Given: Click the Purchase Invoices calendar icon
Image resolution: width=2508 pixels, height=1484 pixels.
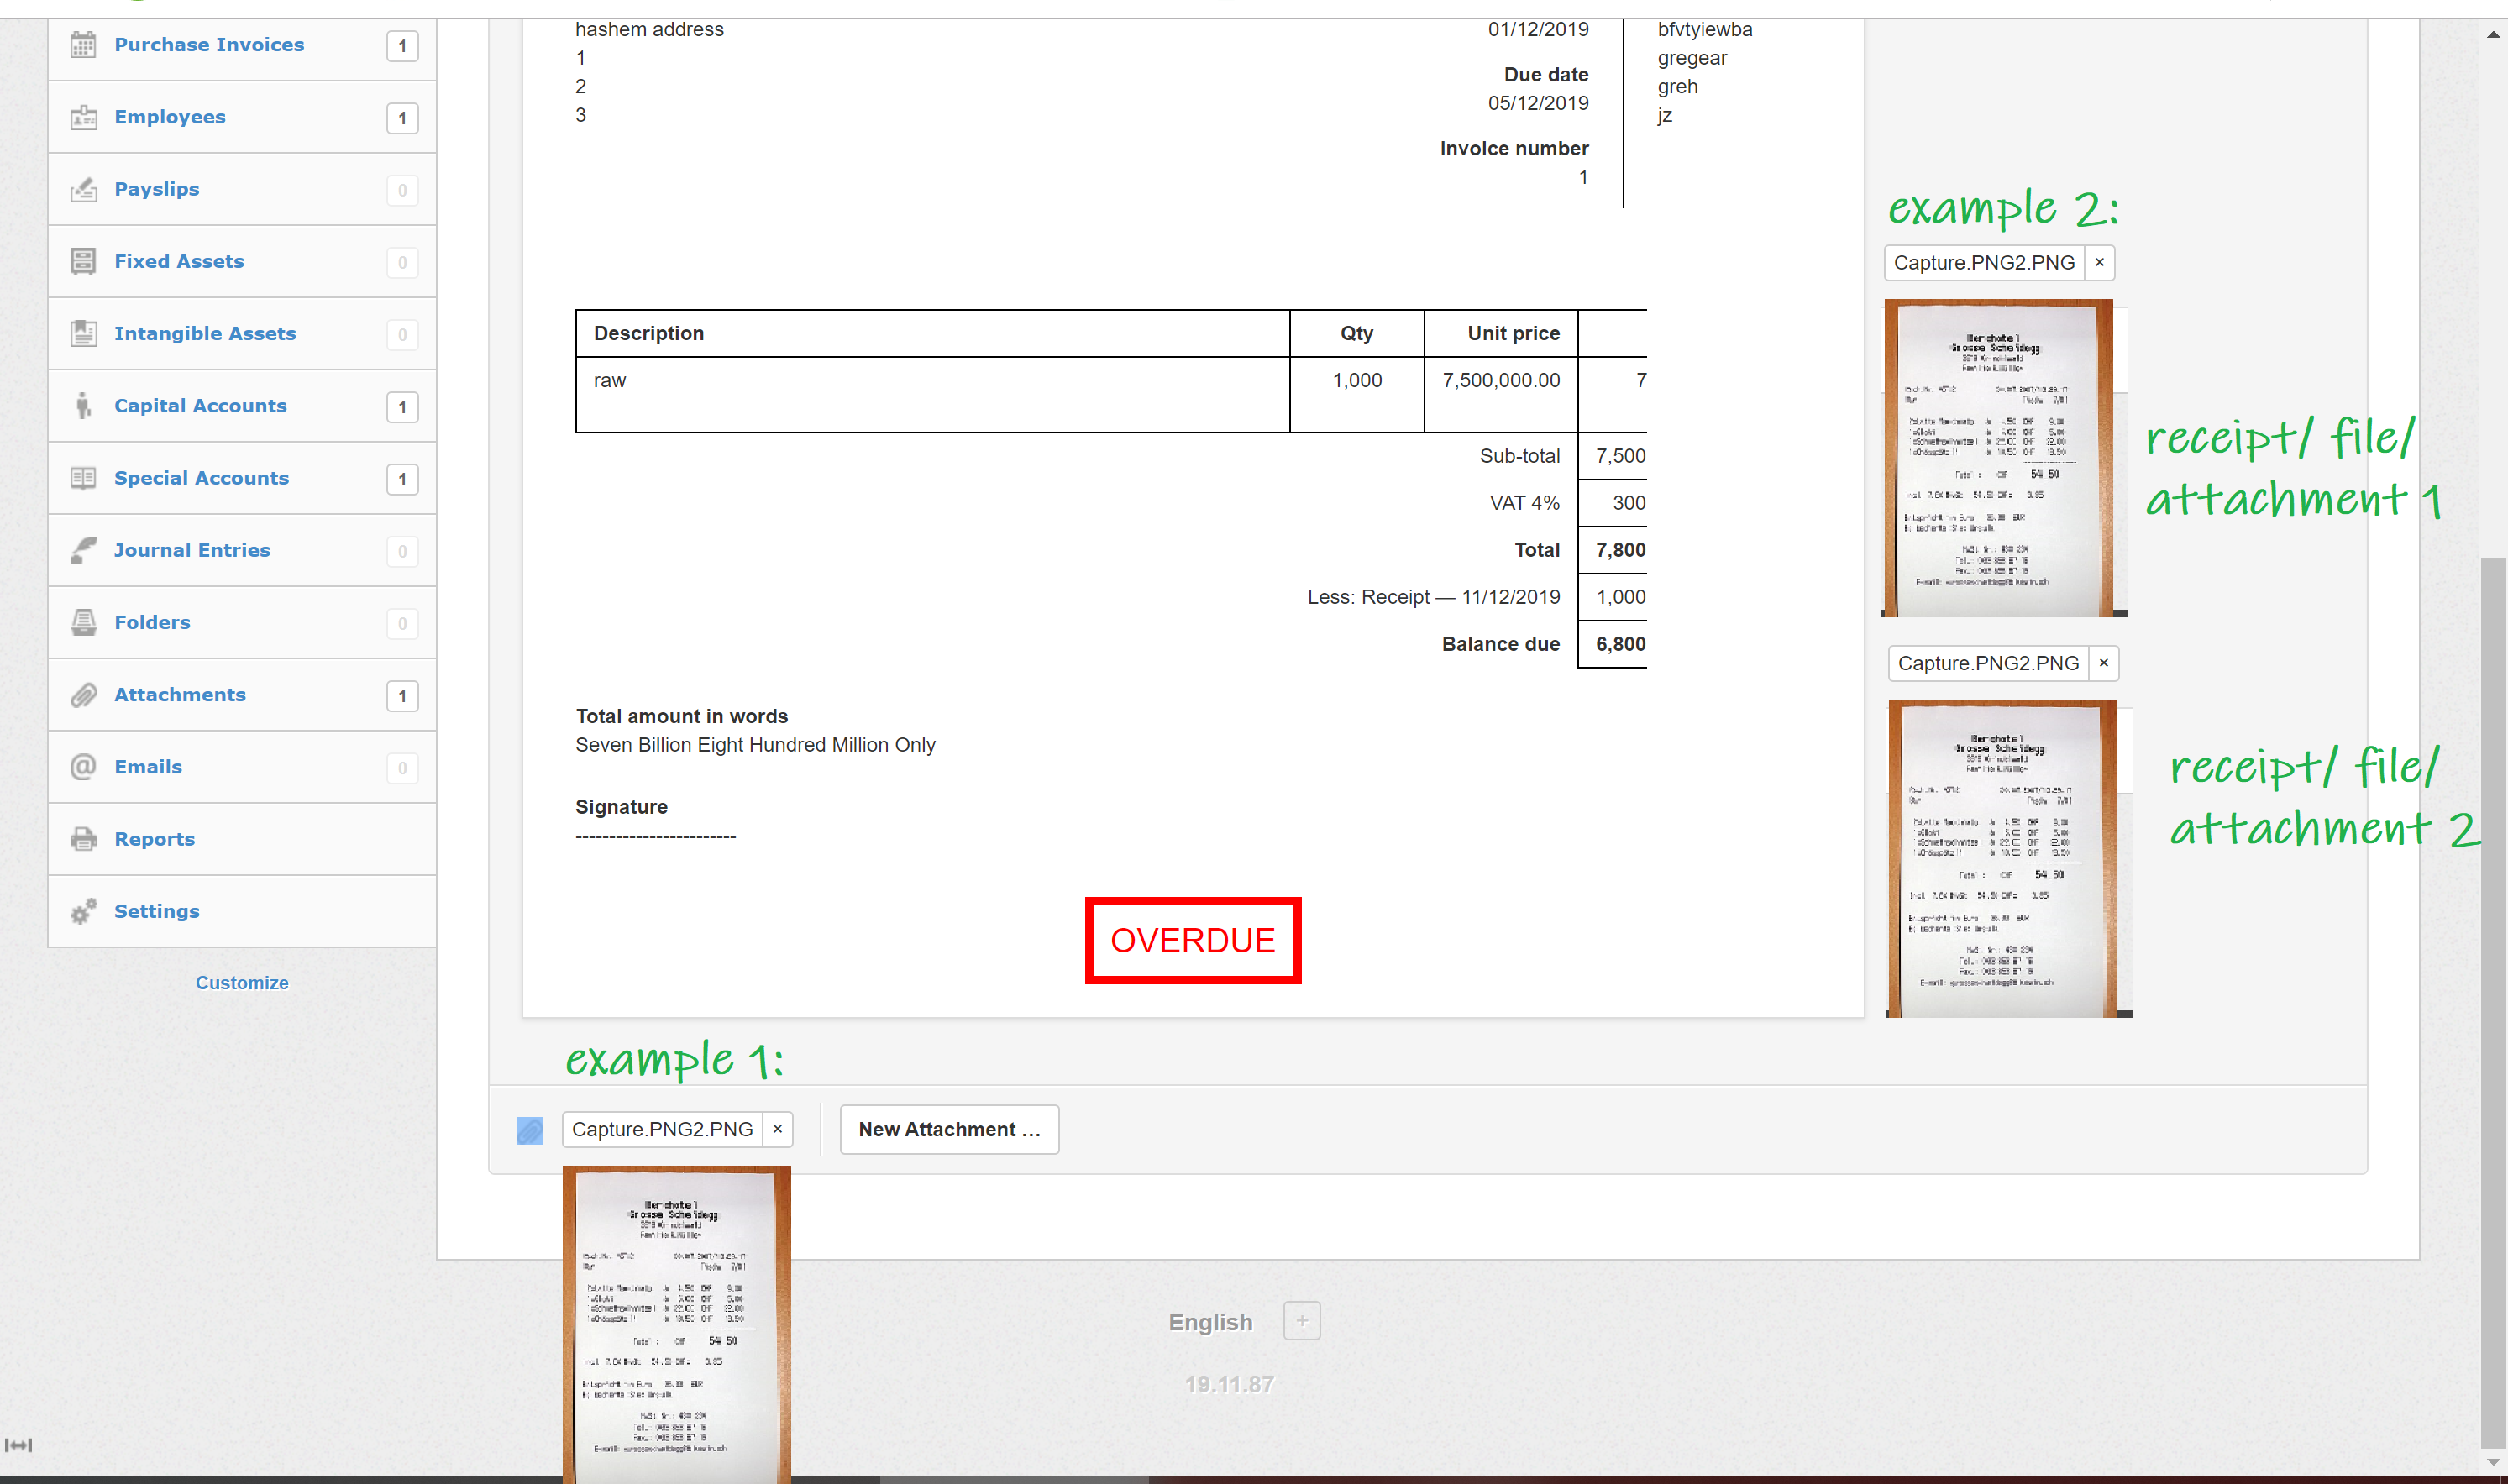Looking at the screenshot, I should tap(83, 45).
